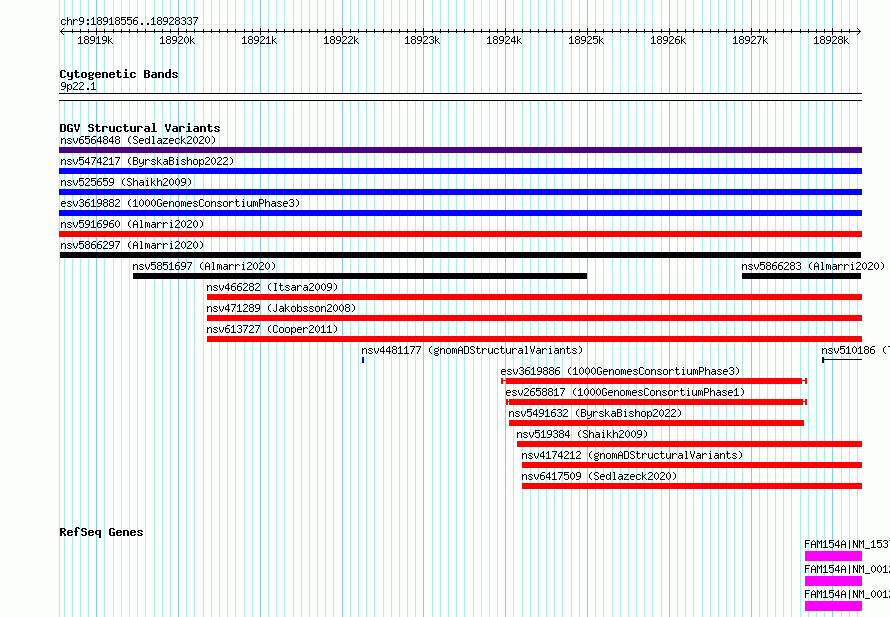Select the red bar under nsv613727
This screenshot has width=890, height=617.
coord(534,339)
